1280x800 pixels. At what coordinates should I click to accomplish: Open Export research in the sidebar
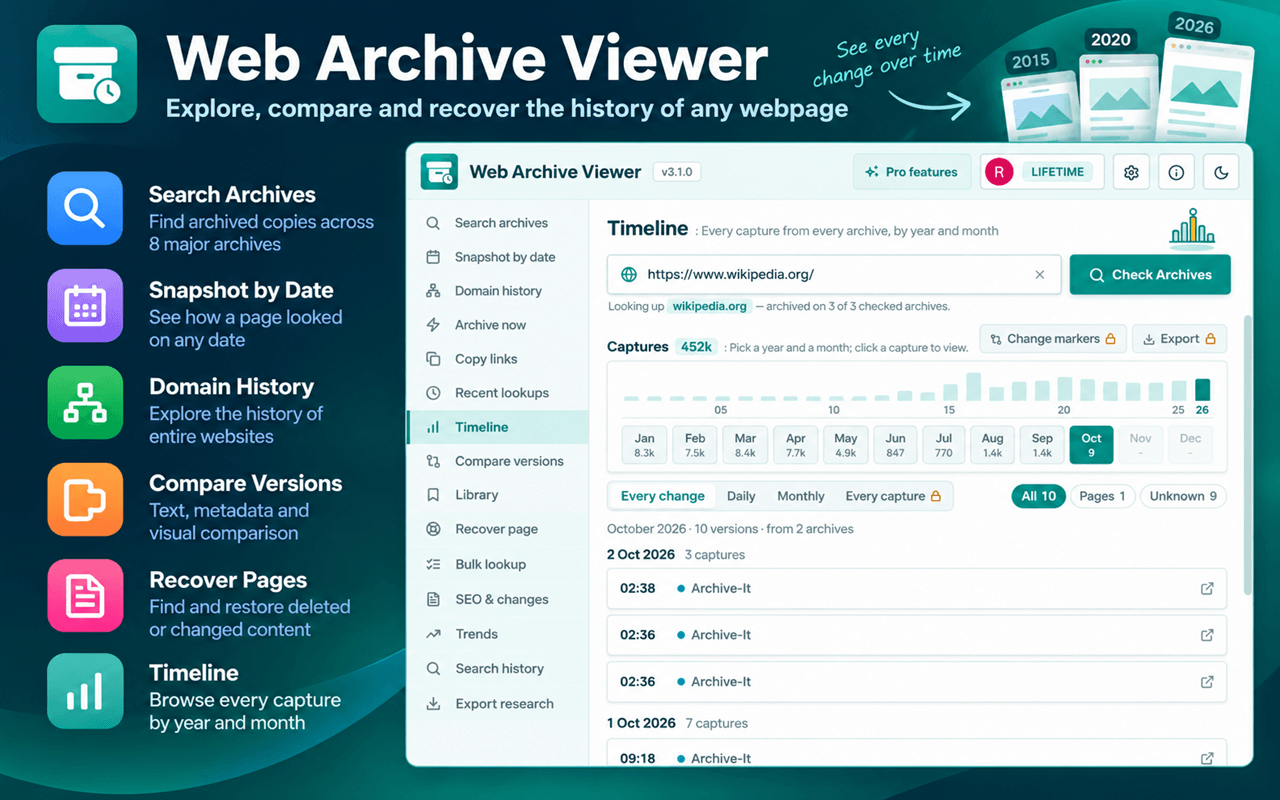coord(497,704)
